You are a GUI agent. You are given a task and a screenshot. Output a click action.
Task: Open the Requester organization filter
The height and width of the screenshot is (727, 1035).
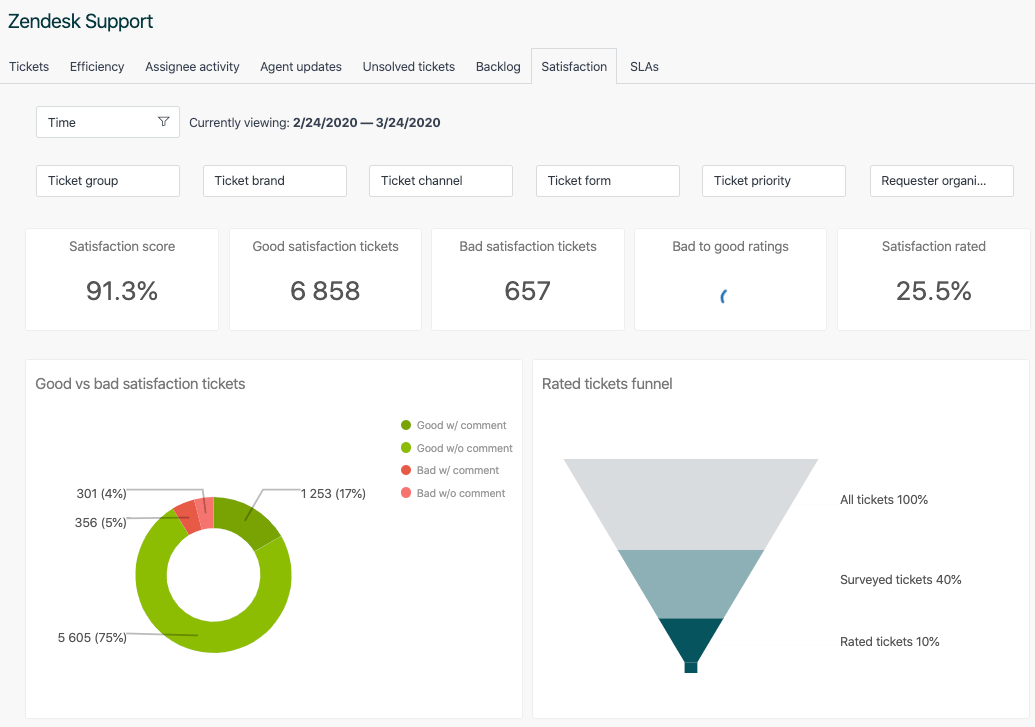click(940, 181)
